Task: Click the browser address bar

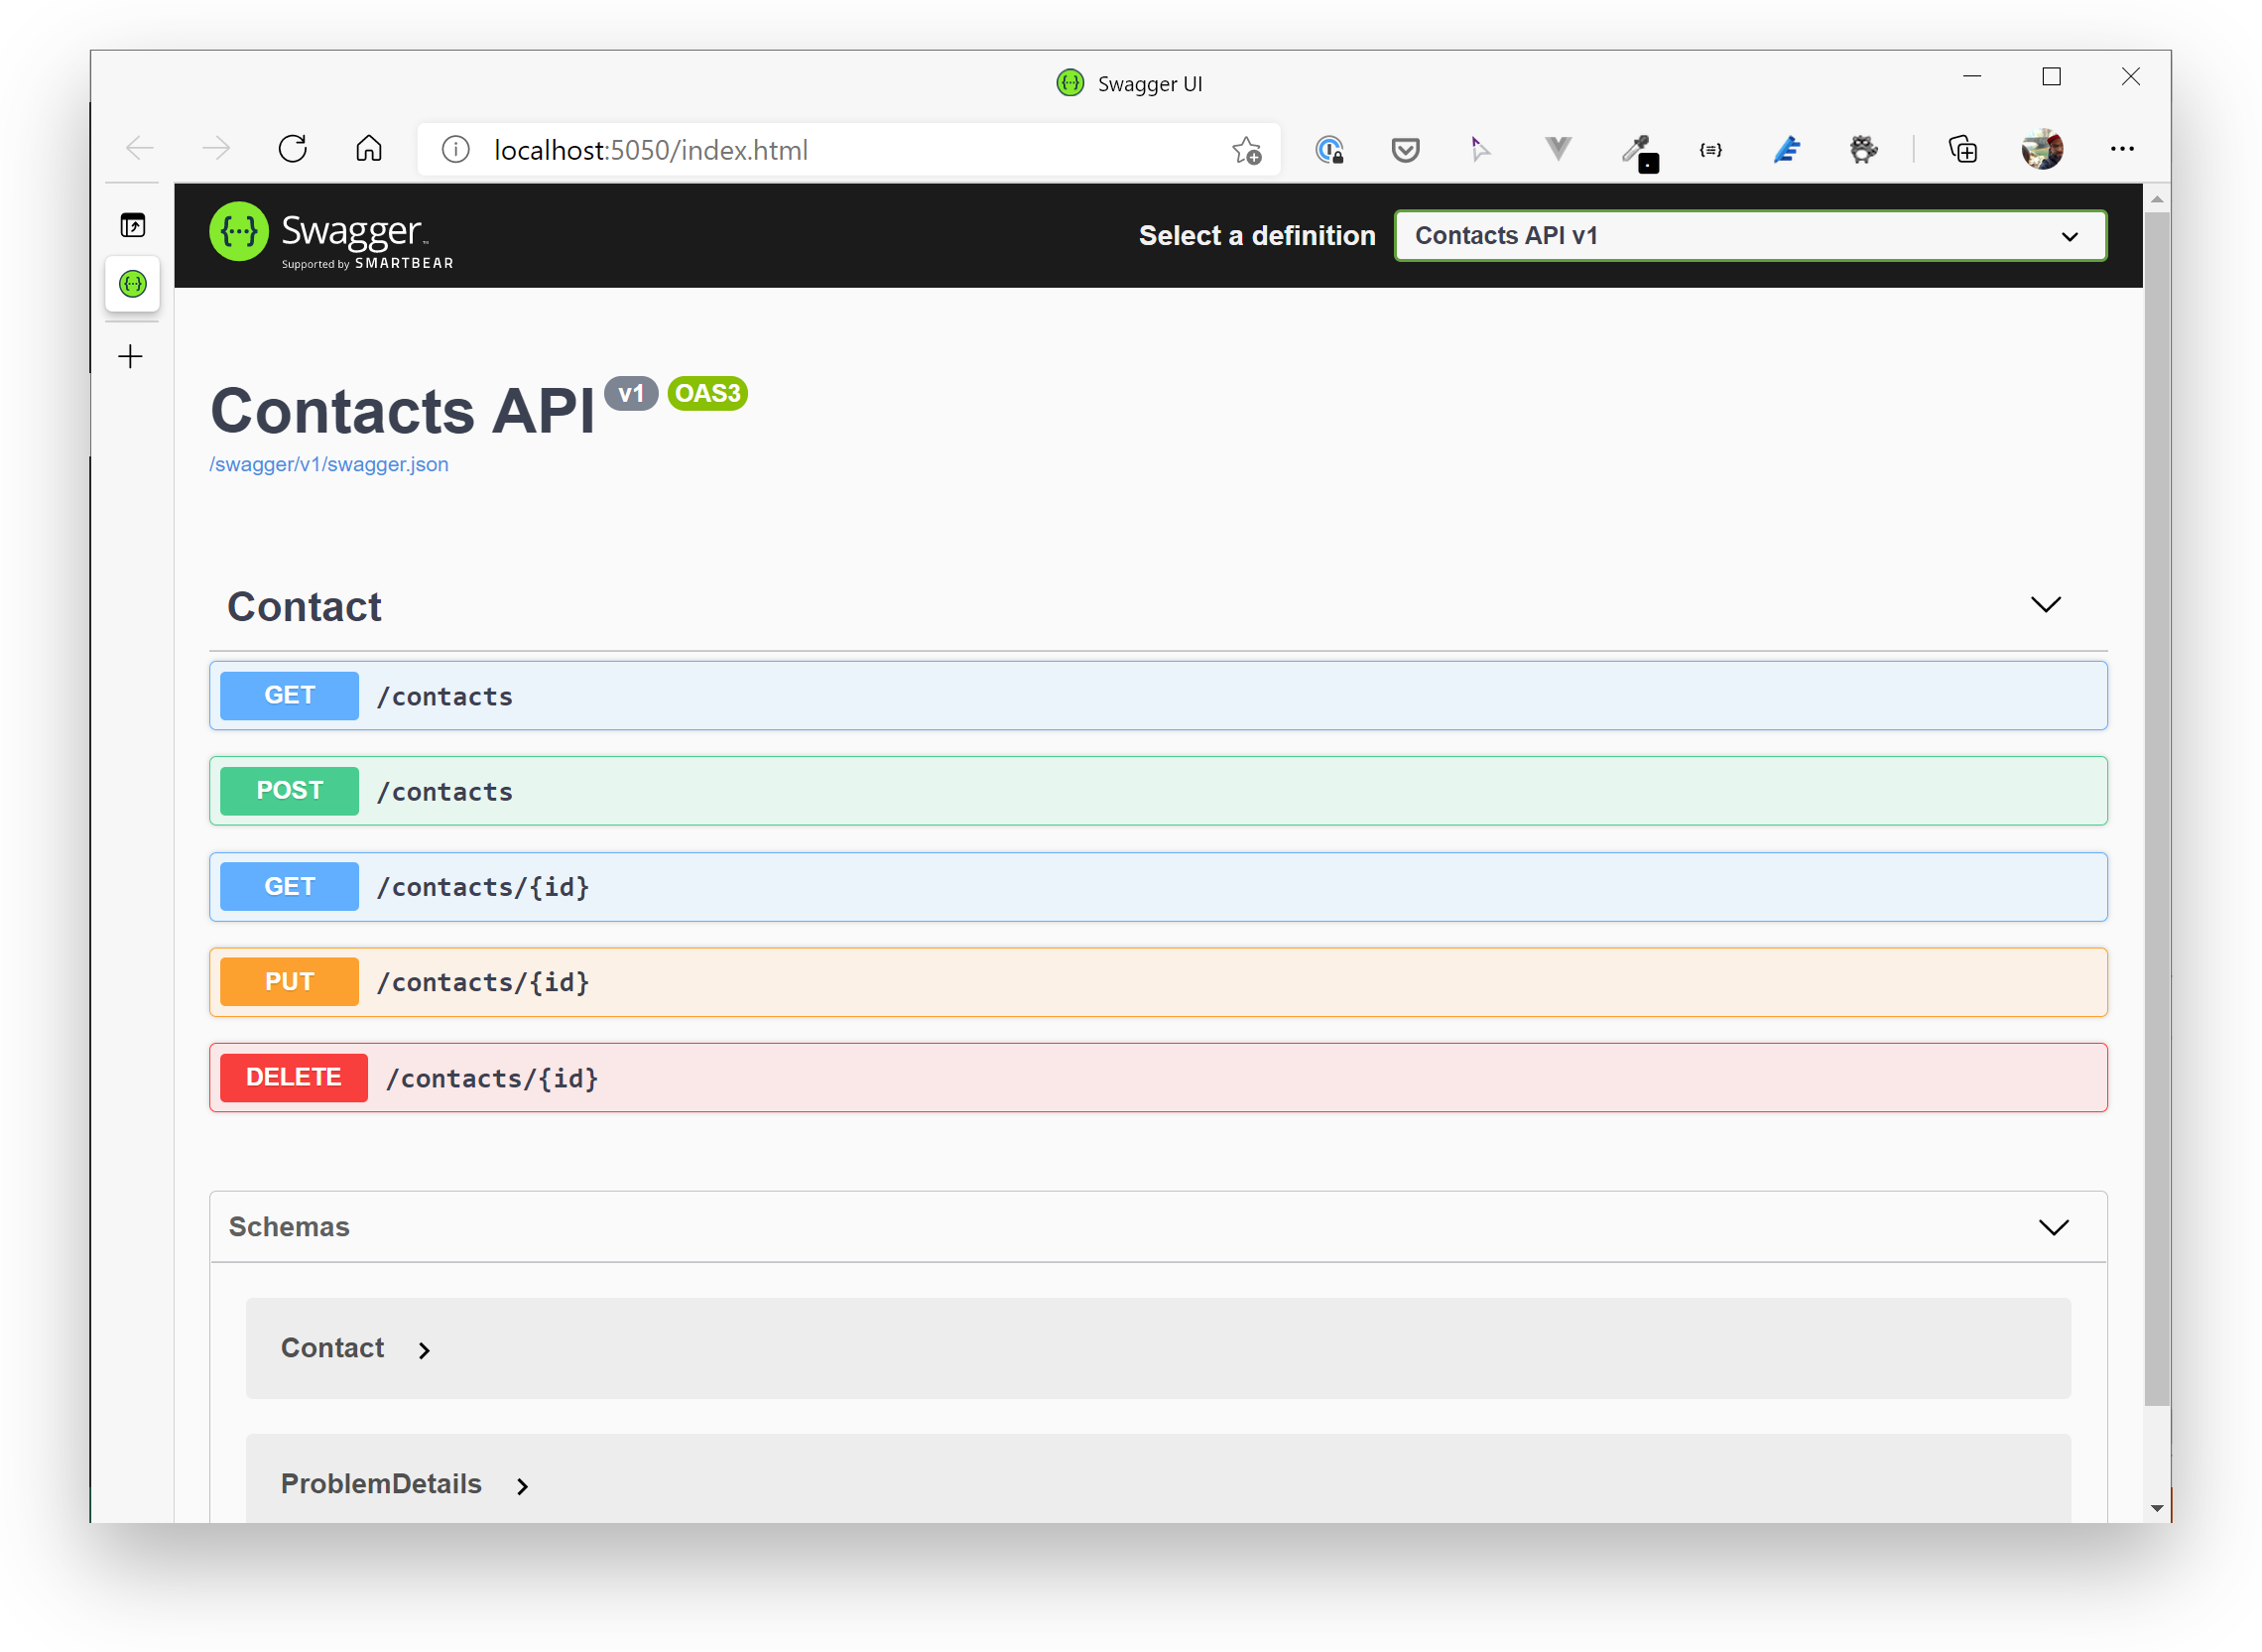Action: pyautogui.click(x=849, y=149)
